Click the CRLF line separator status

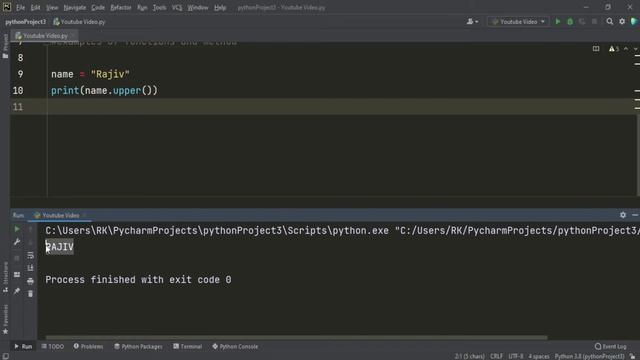tap(496, 356)
